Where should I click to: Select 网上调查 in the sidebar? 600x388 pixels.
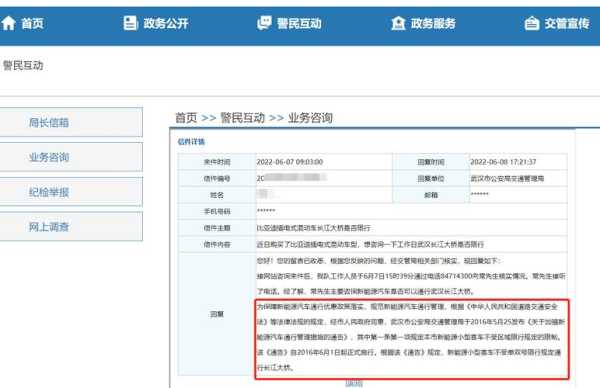pos(71,227)
